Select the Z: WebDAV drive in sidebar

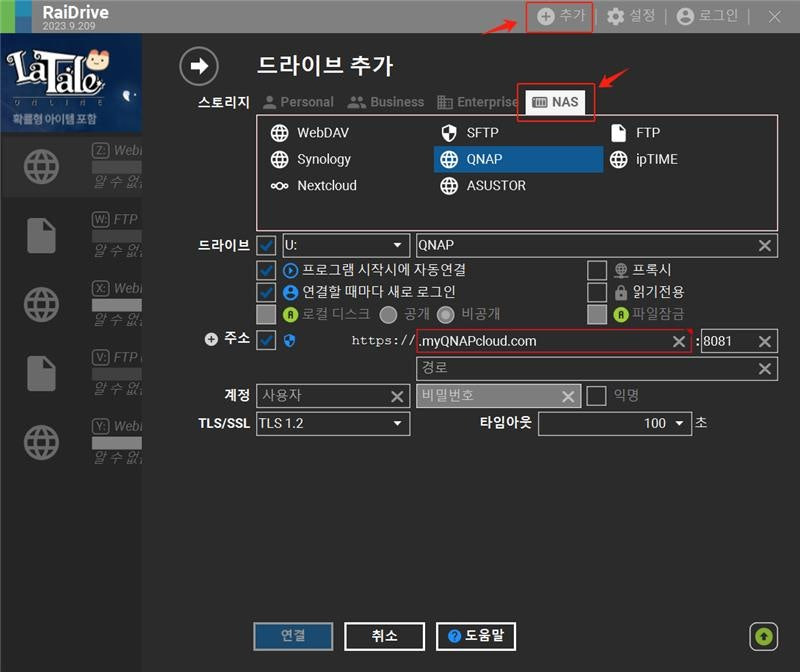click(71, 166)
